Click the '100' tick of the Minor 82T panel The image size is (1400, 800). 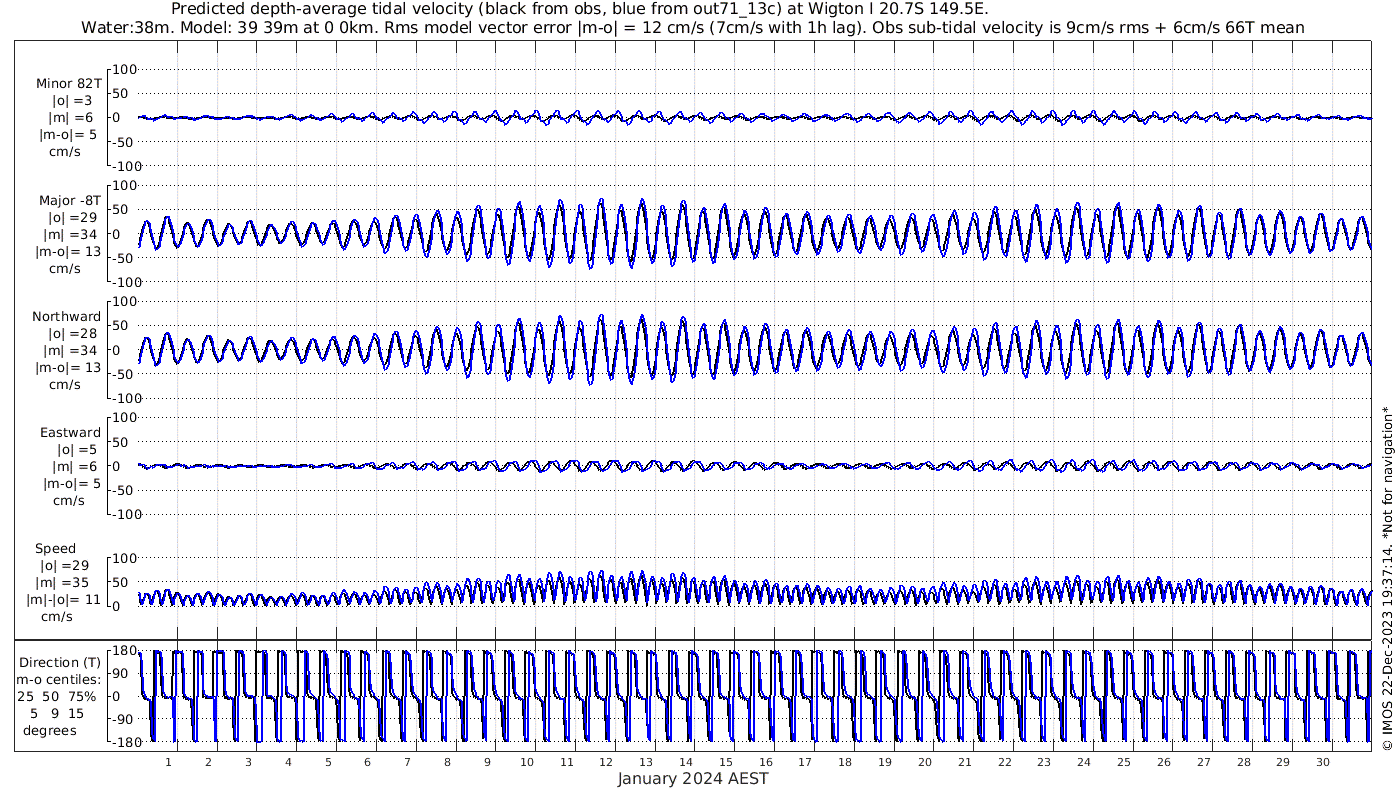coord(124,69)
